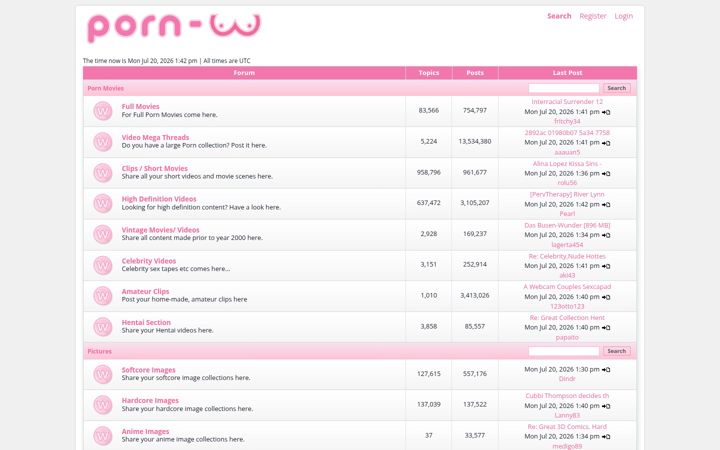Click the forum icon beside High Definition Videos
Viewport: 720px width, 450px height.
(x=102, y=203)
